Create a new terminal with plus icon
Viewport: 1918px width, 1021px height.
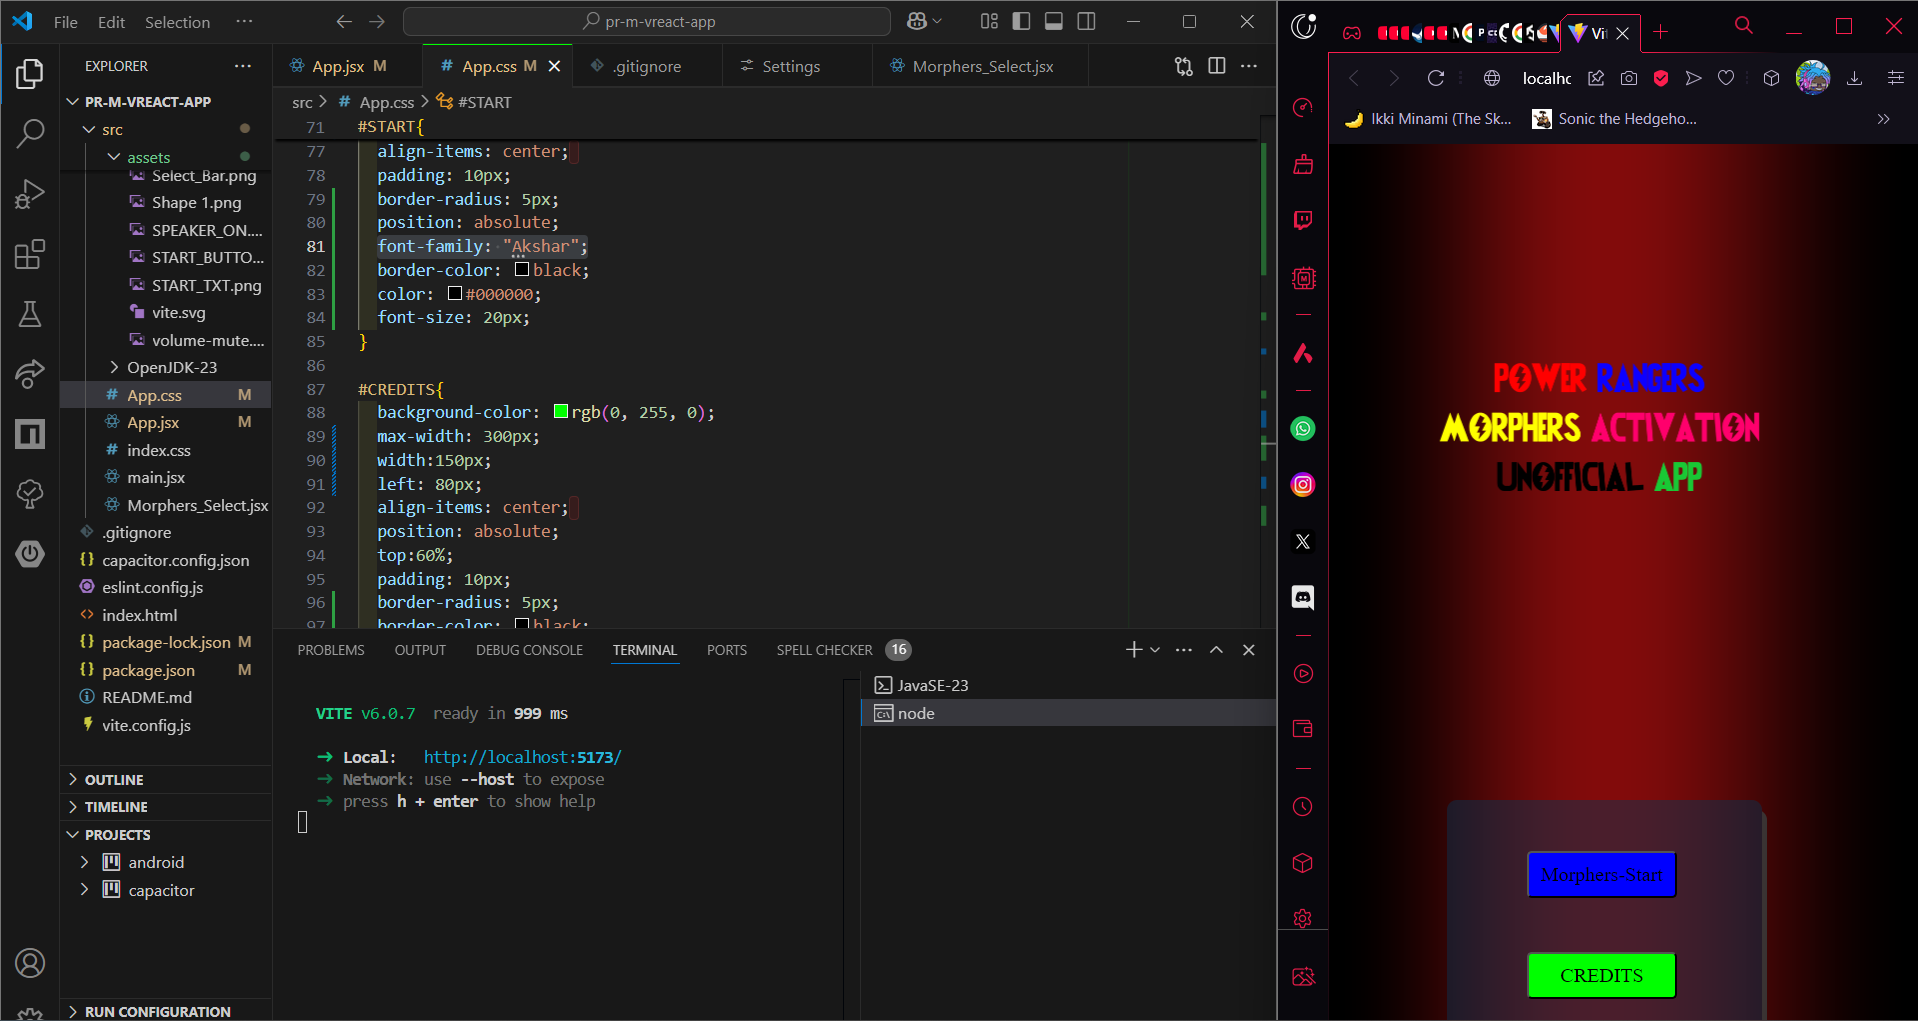(1133, 650)
